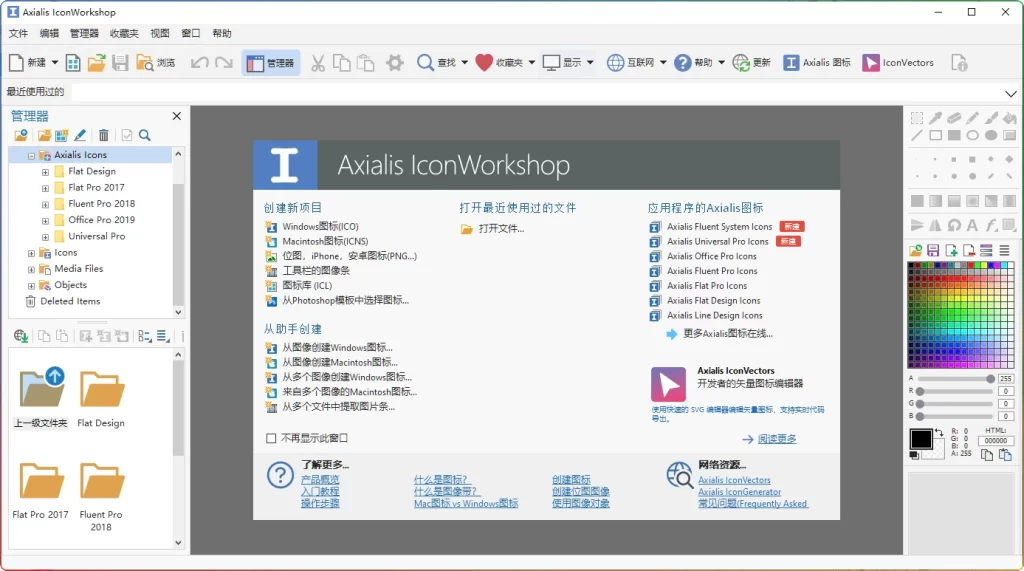This screenshot has width=1024, height=571.
Task: Click the red (R) slider handle
Action: (920, 391)
